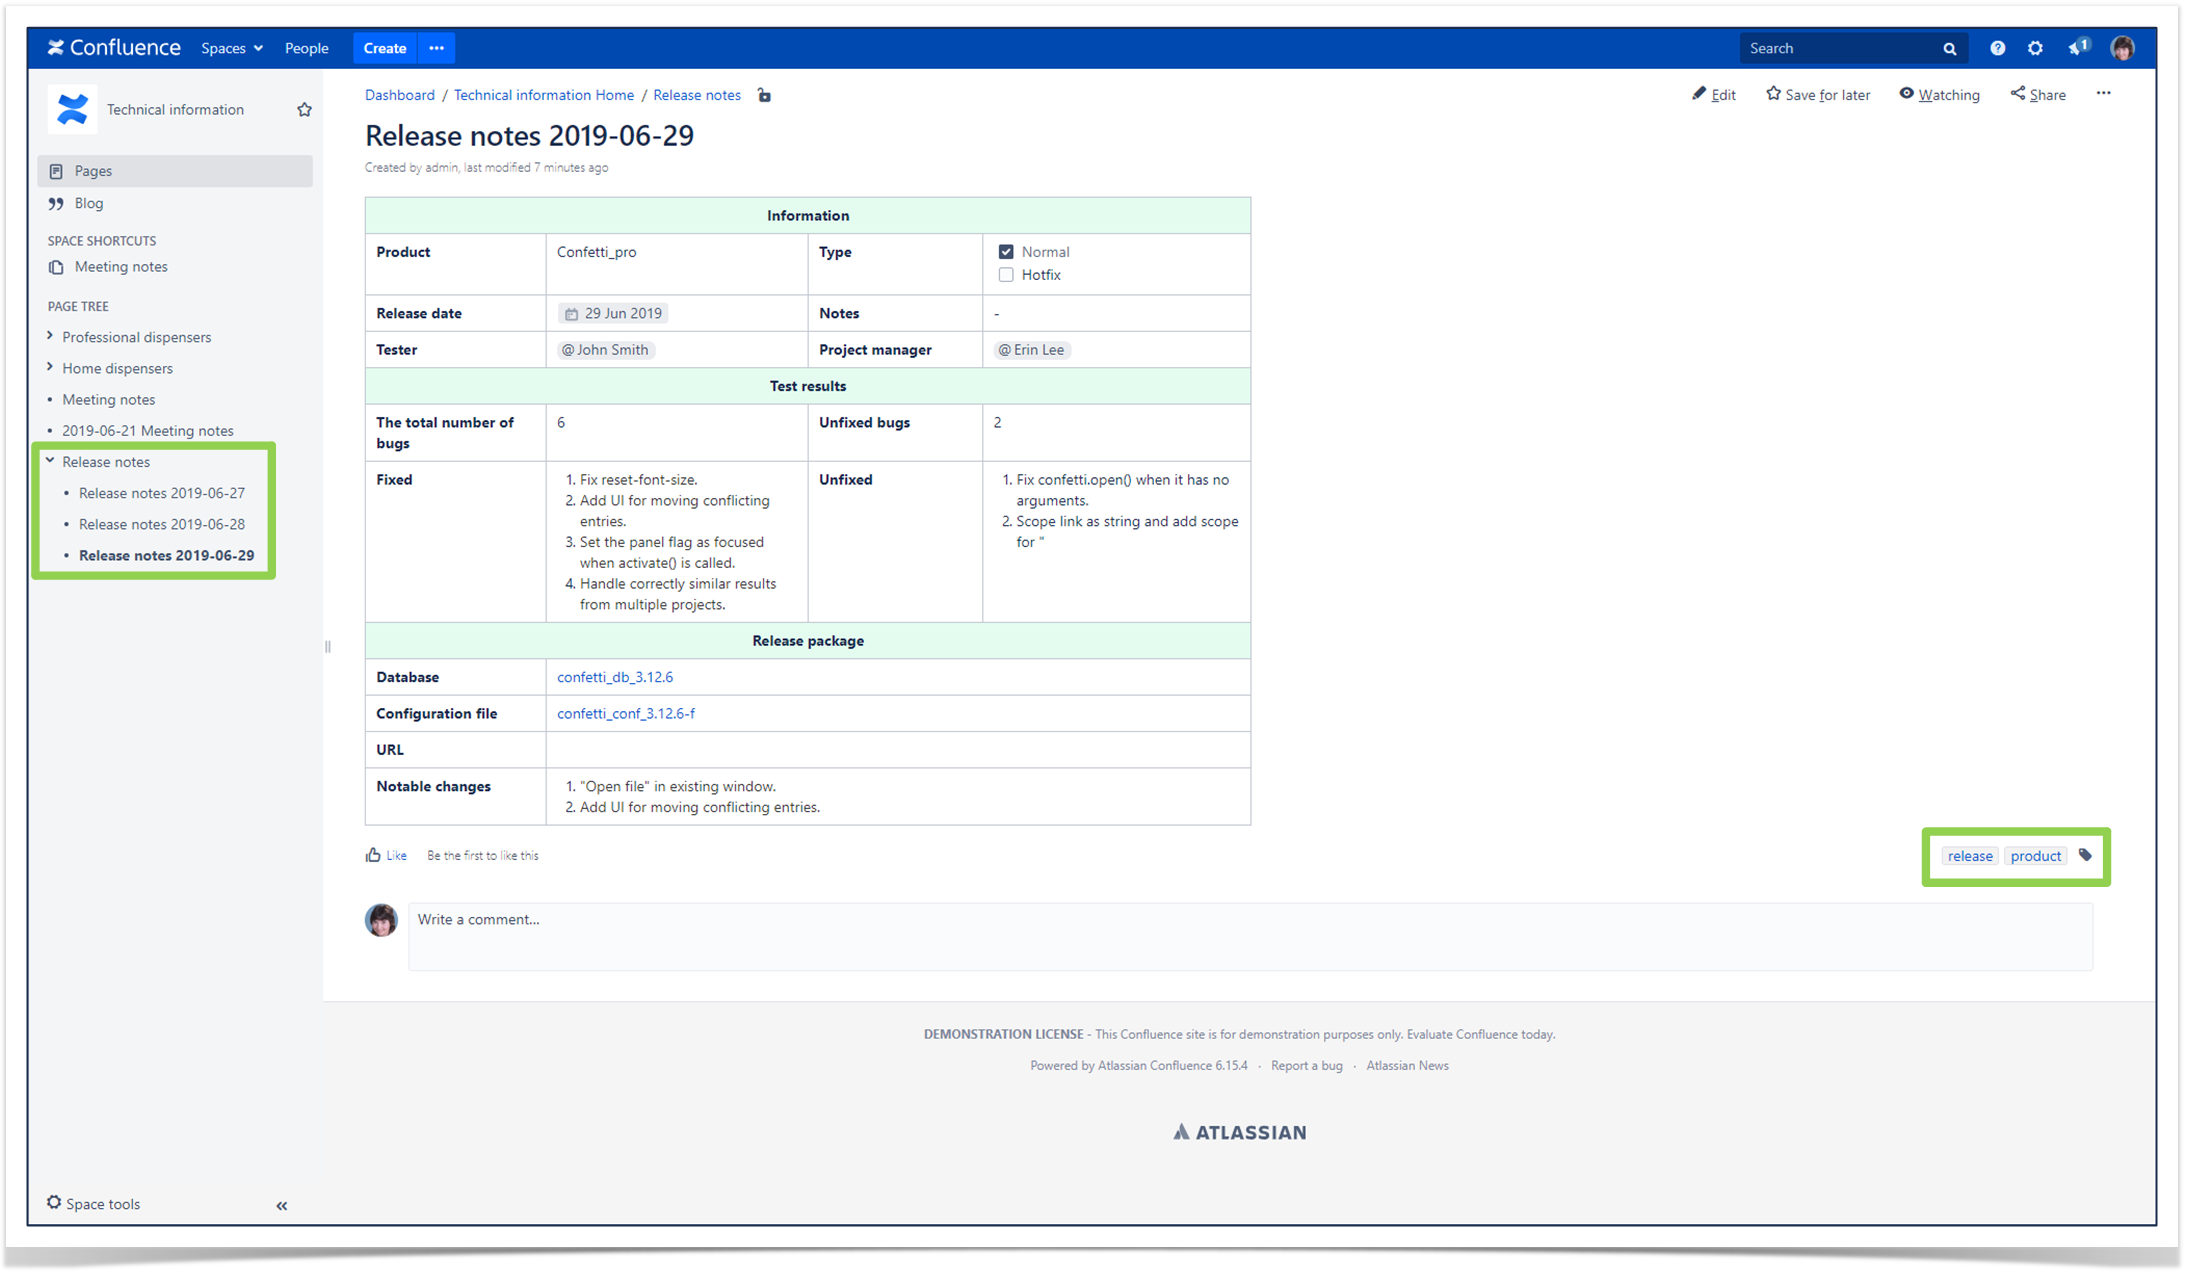Click the search magnifier icon in toolbar
Image resolution: width=2192 pixels, height=1276 pixels.
click(1949, 49)
